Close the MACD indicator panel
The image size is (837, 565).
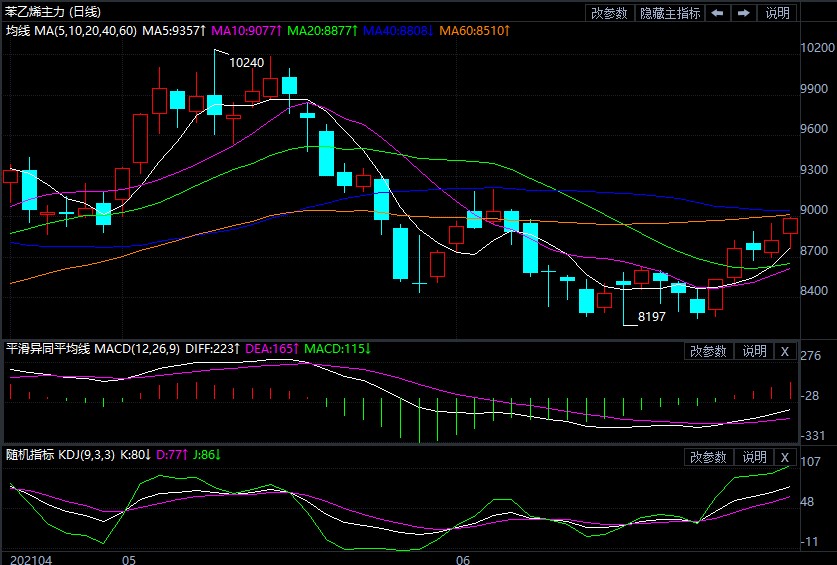(784, 351)
